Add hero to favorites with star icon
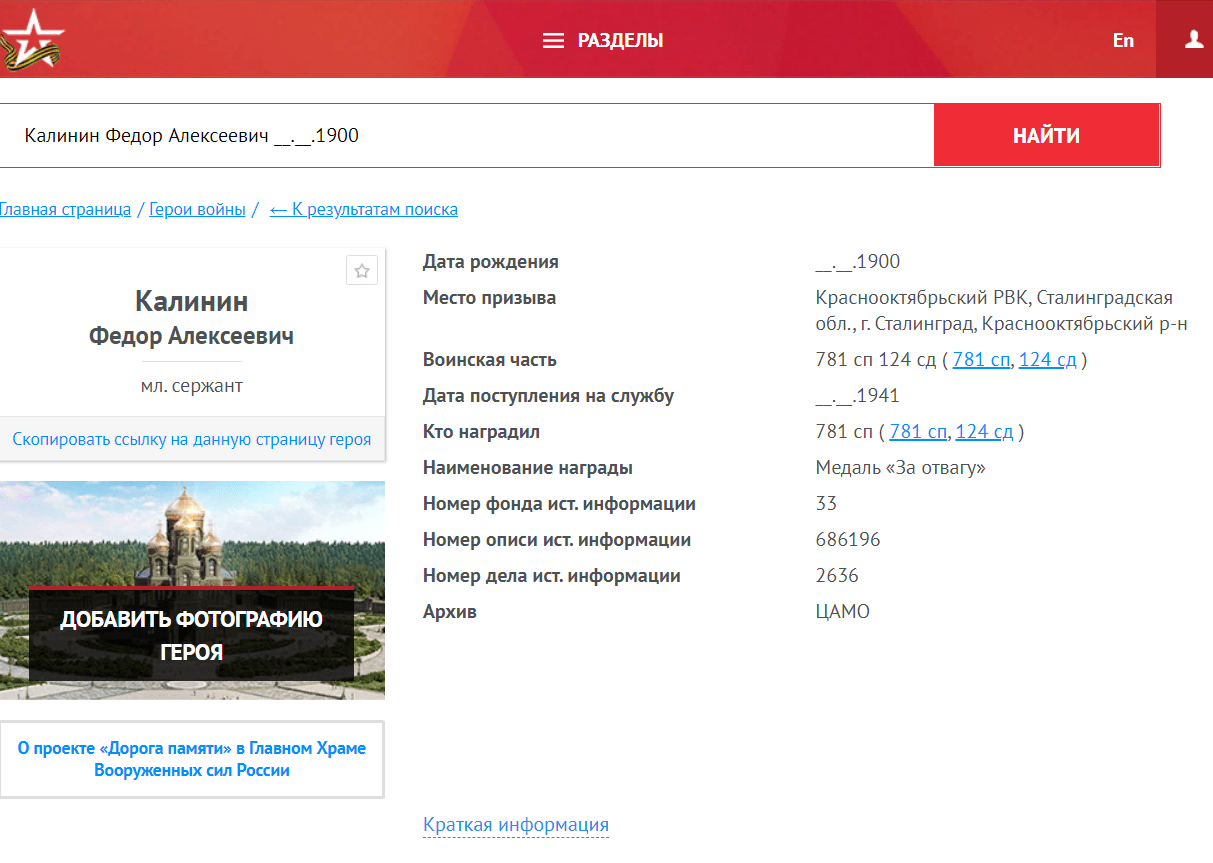Image resolution: width=1213 pixels, height=863 pixels. (x=362, y=271)
